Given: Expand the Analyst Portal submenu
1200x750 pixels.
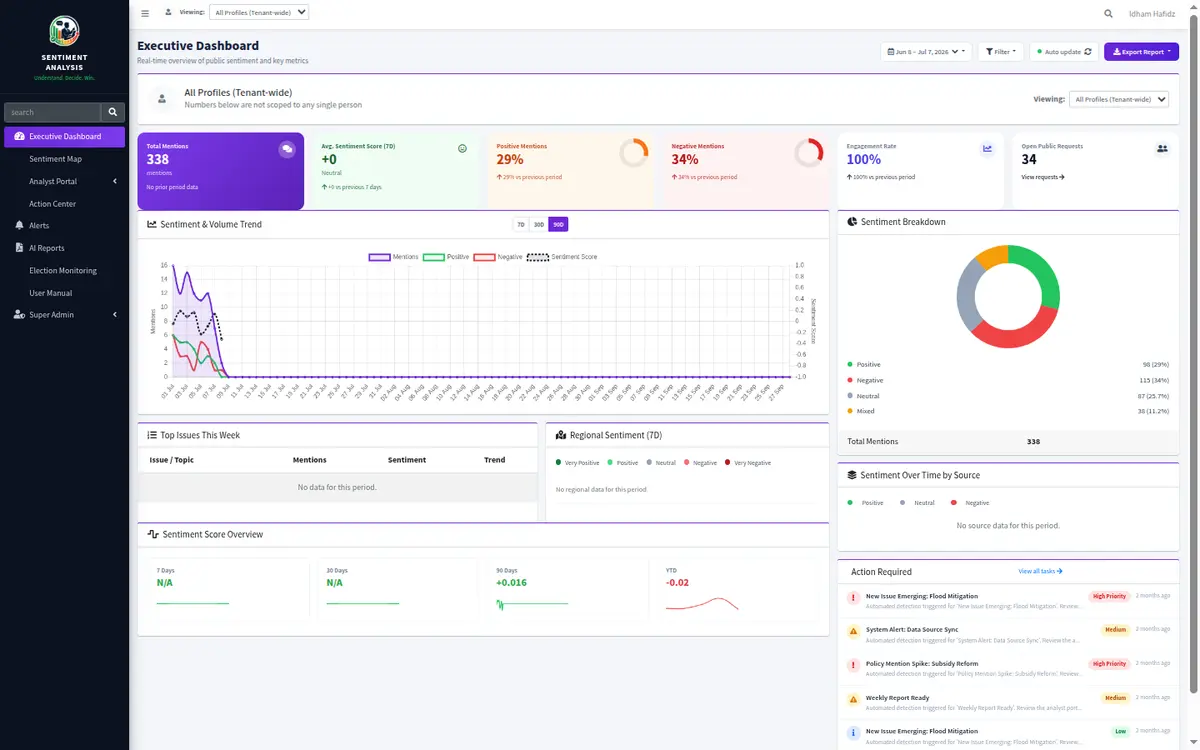Looking at the screenshot, I should pos(64,181).
